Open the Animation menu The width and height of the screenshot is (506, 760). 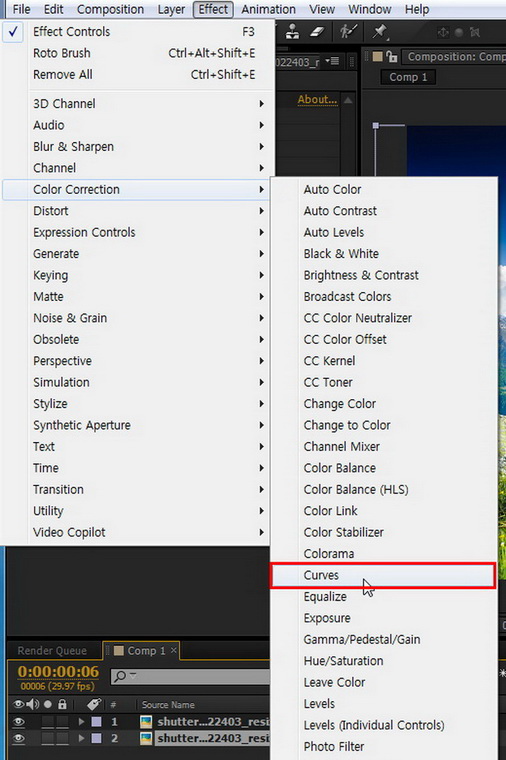click(268, 9)
